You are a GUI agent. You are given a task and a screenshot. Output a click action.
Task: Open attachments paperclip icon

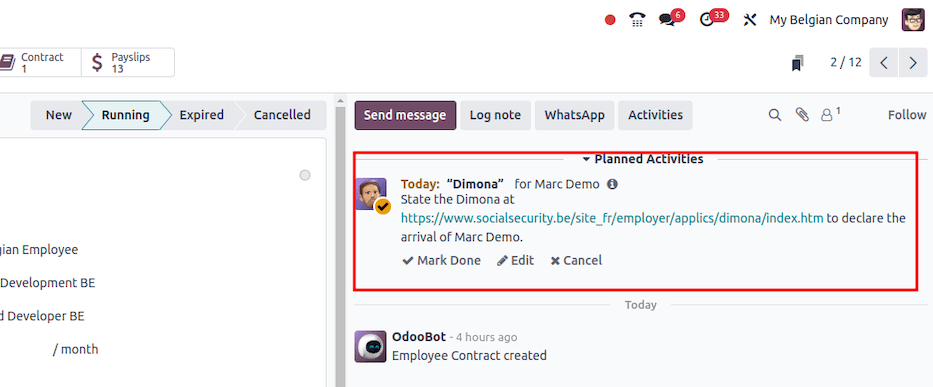[x=803, y=115]
